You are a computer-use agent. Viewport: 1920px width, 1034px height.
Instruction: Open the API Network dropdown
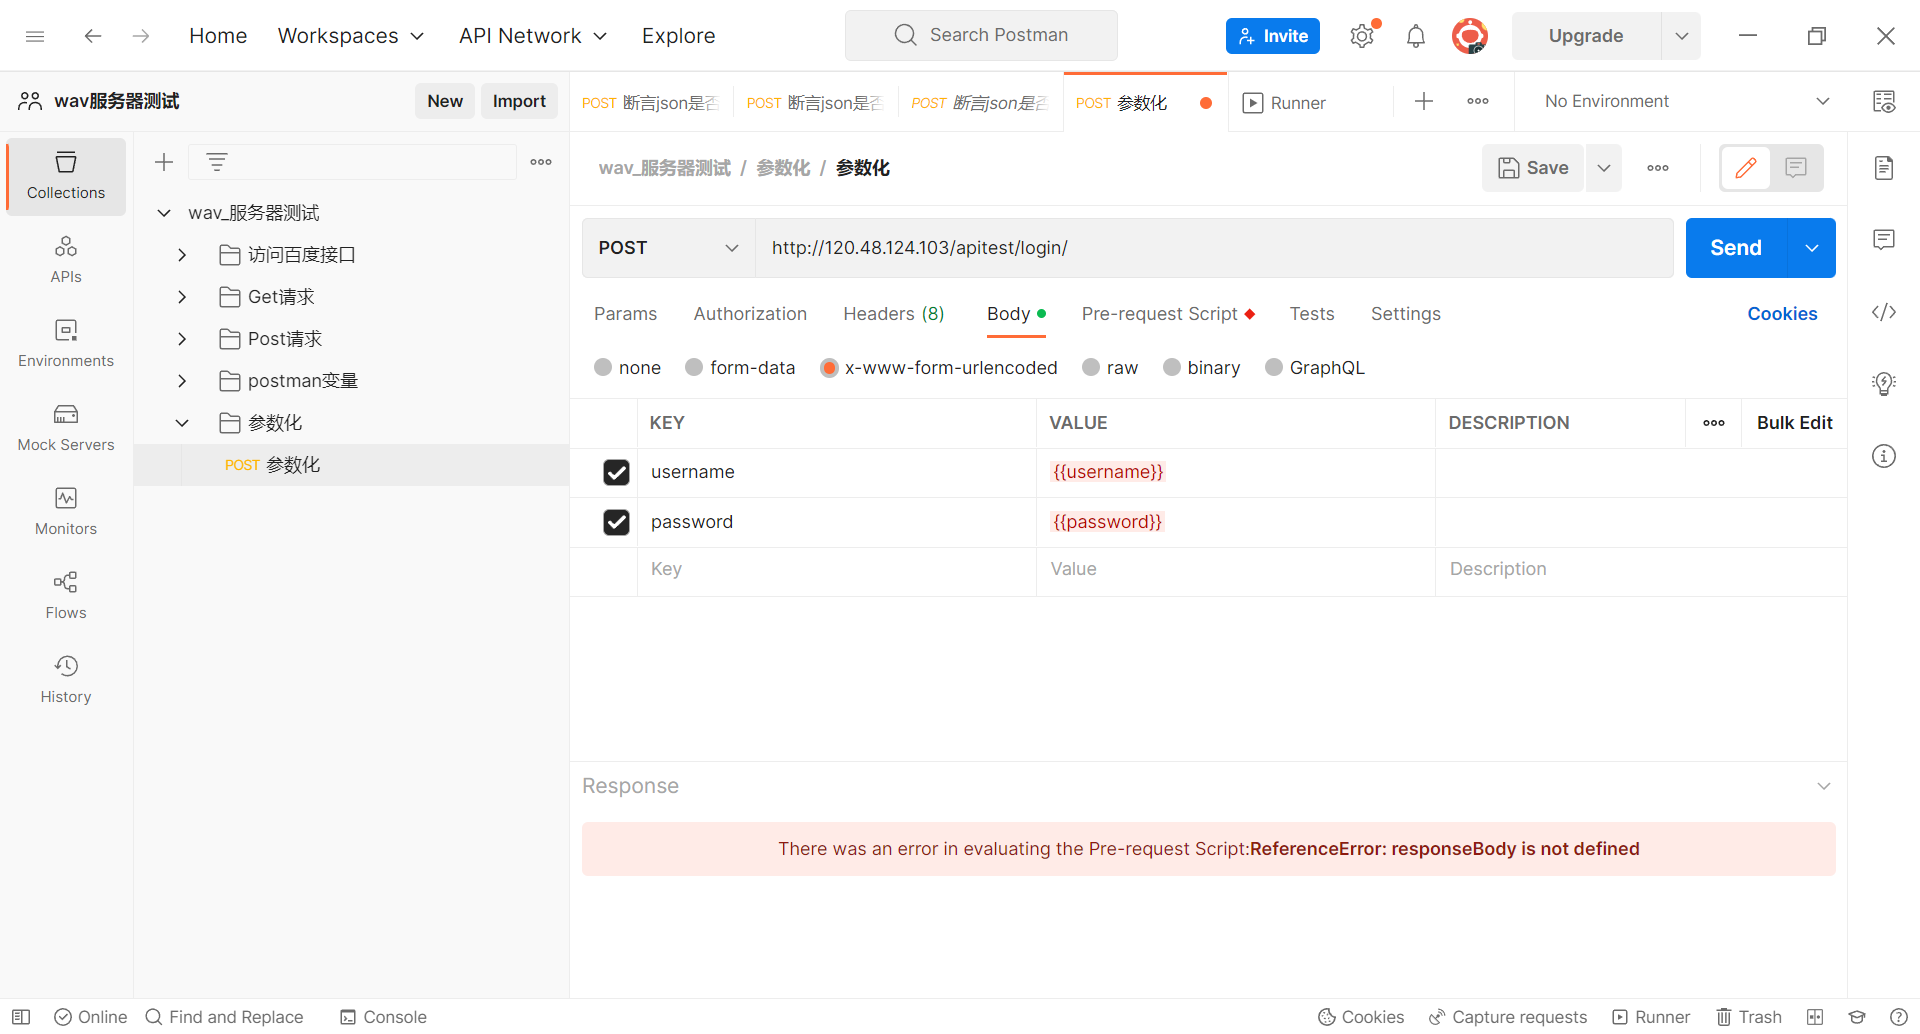click(533, 36)
